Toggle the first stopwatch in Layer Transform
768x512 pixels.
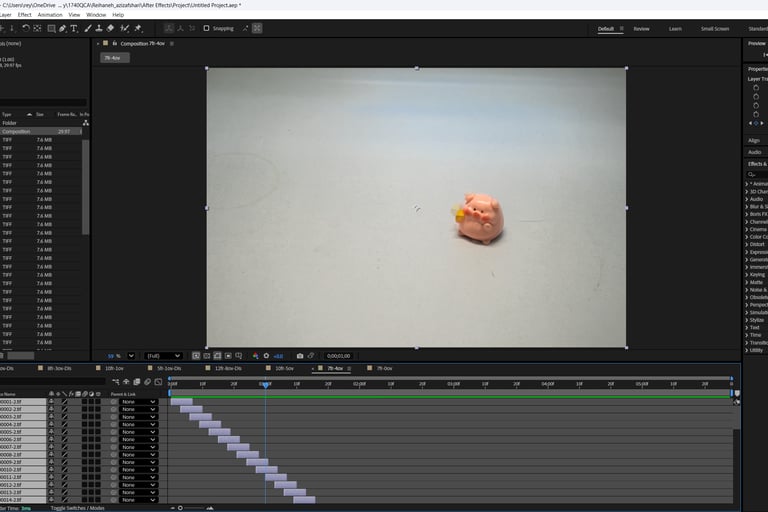point(756,88)
